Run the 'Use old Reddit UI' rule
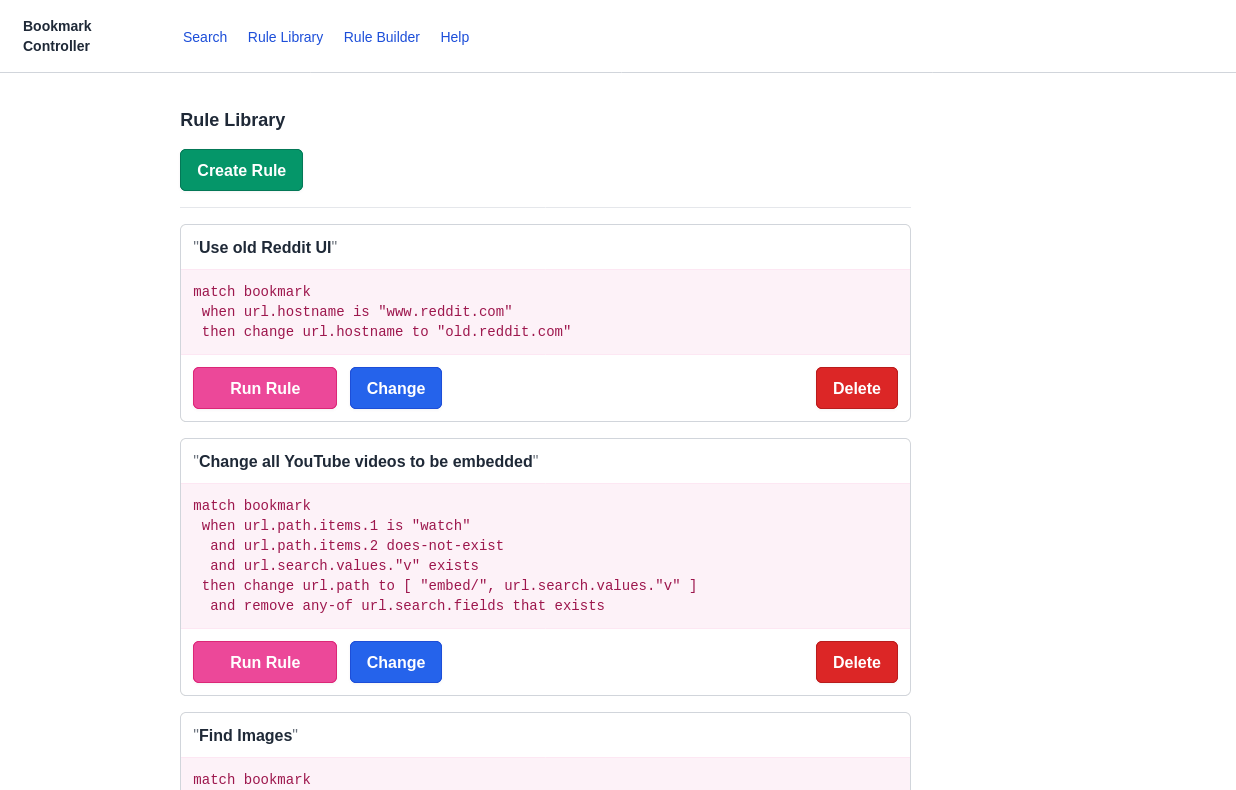Screen dimensions: 1236x790 [x=265, y=388]
